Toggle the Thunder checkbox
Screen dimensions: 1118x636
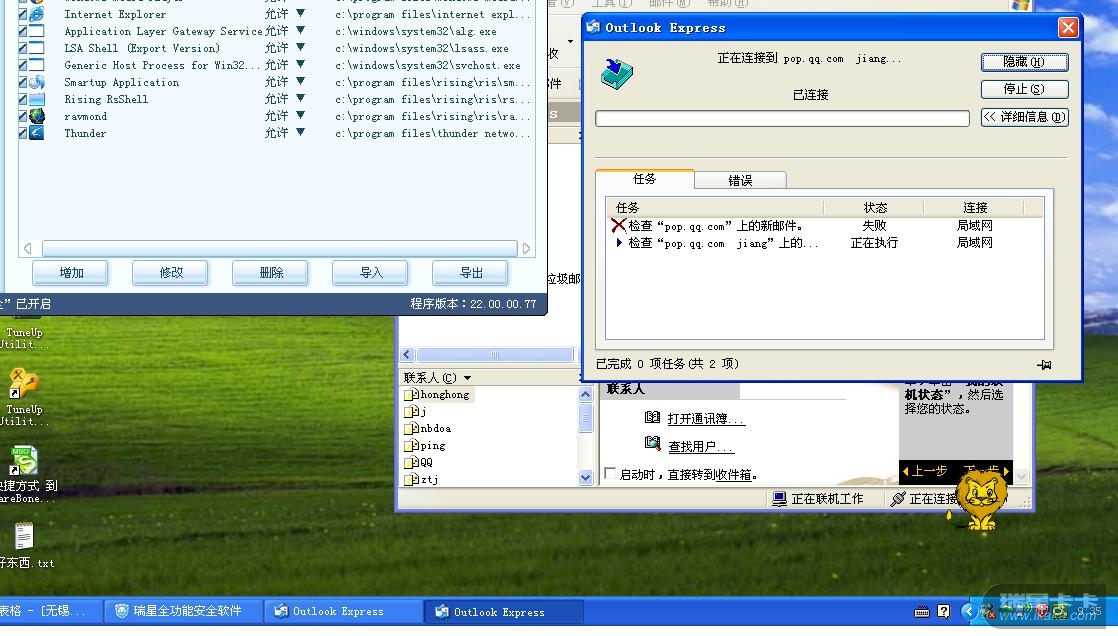pyautogui.click(x=22, y=133)
